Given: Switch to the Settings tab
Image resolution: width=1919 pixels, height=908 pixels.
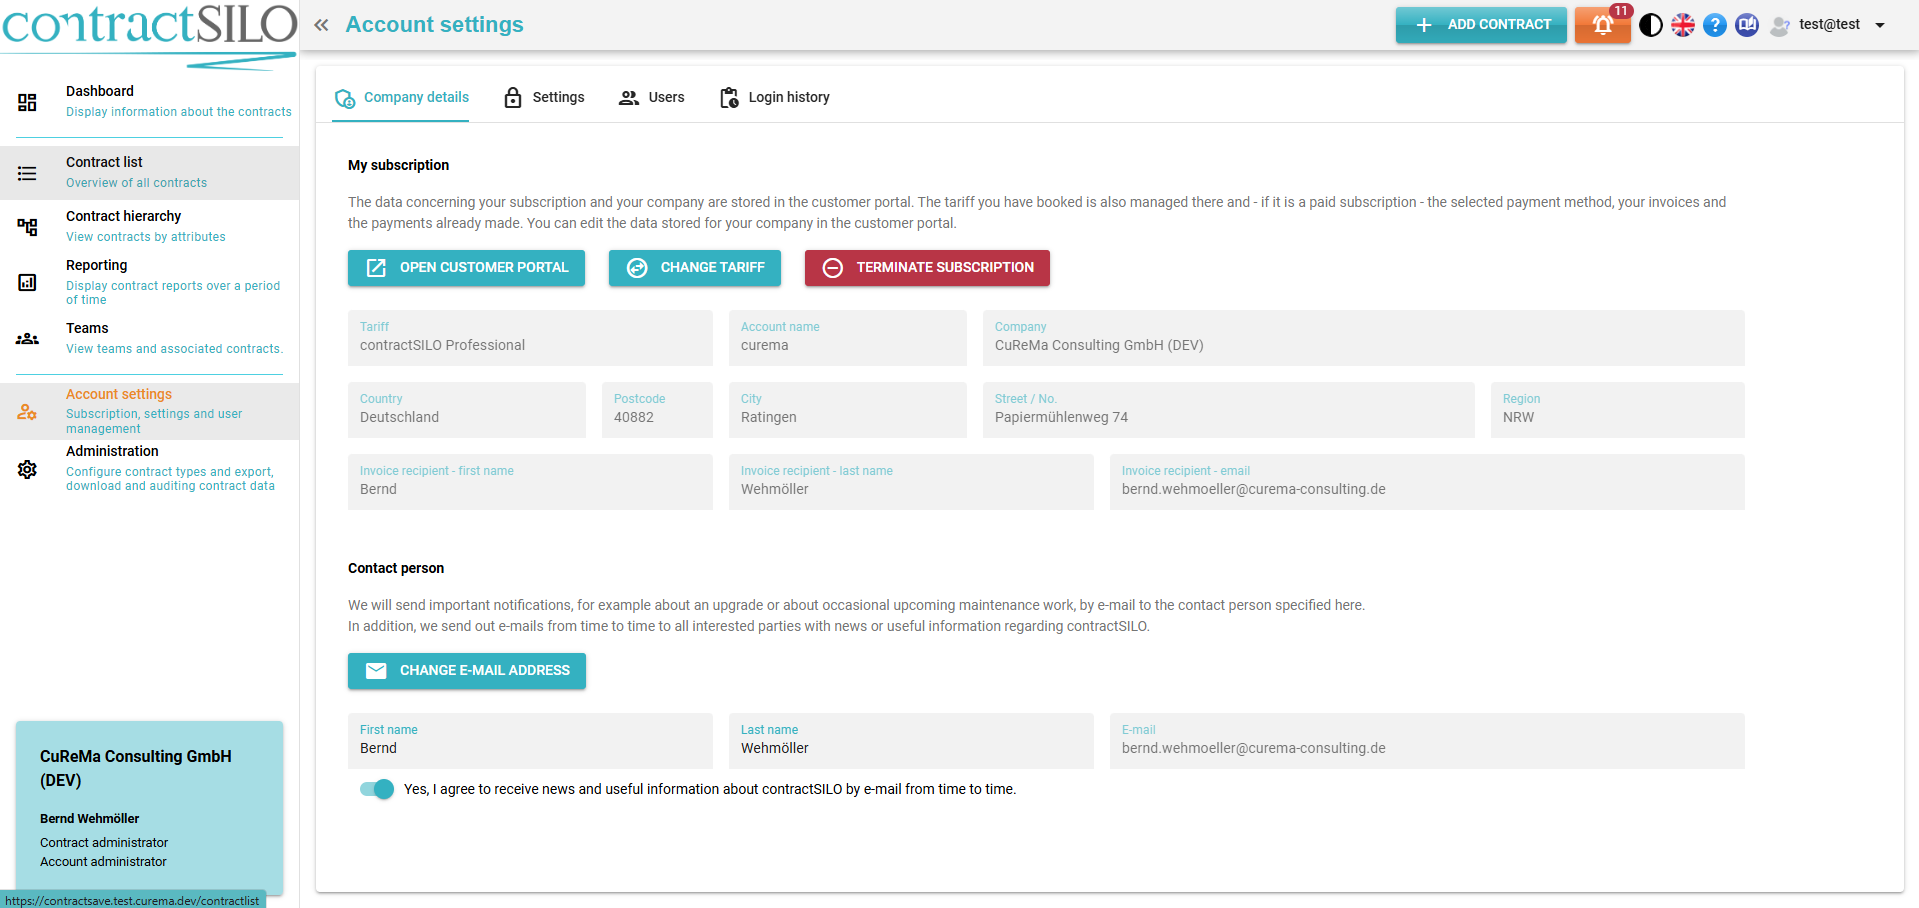Looking at the screenshot, I should point(544,97).
